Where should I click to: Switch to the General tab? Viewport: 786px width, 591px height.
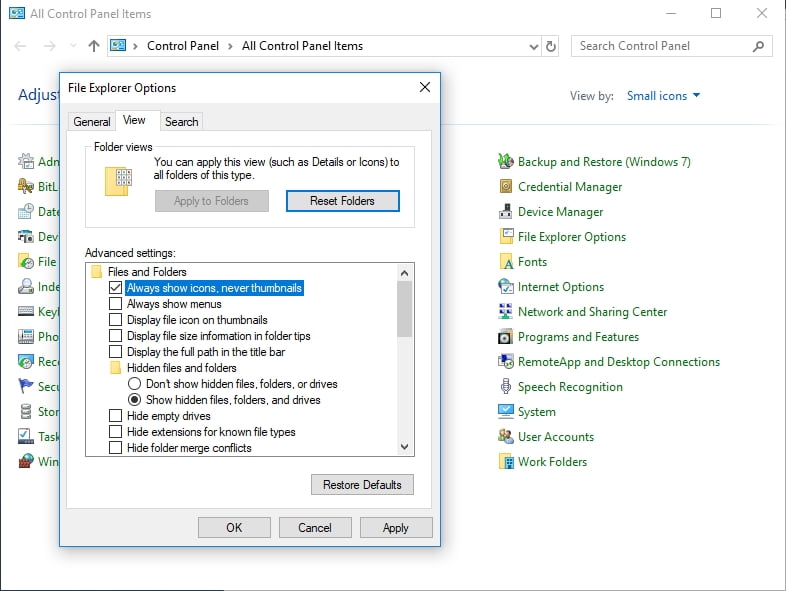point(92,121)
